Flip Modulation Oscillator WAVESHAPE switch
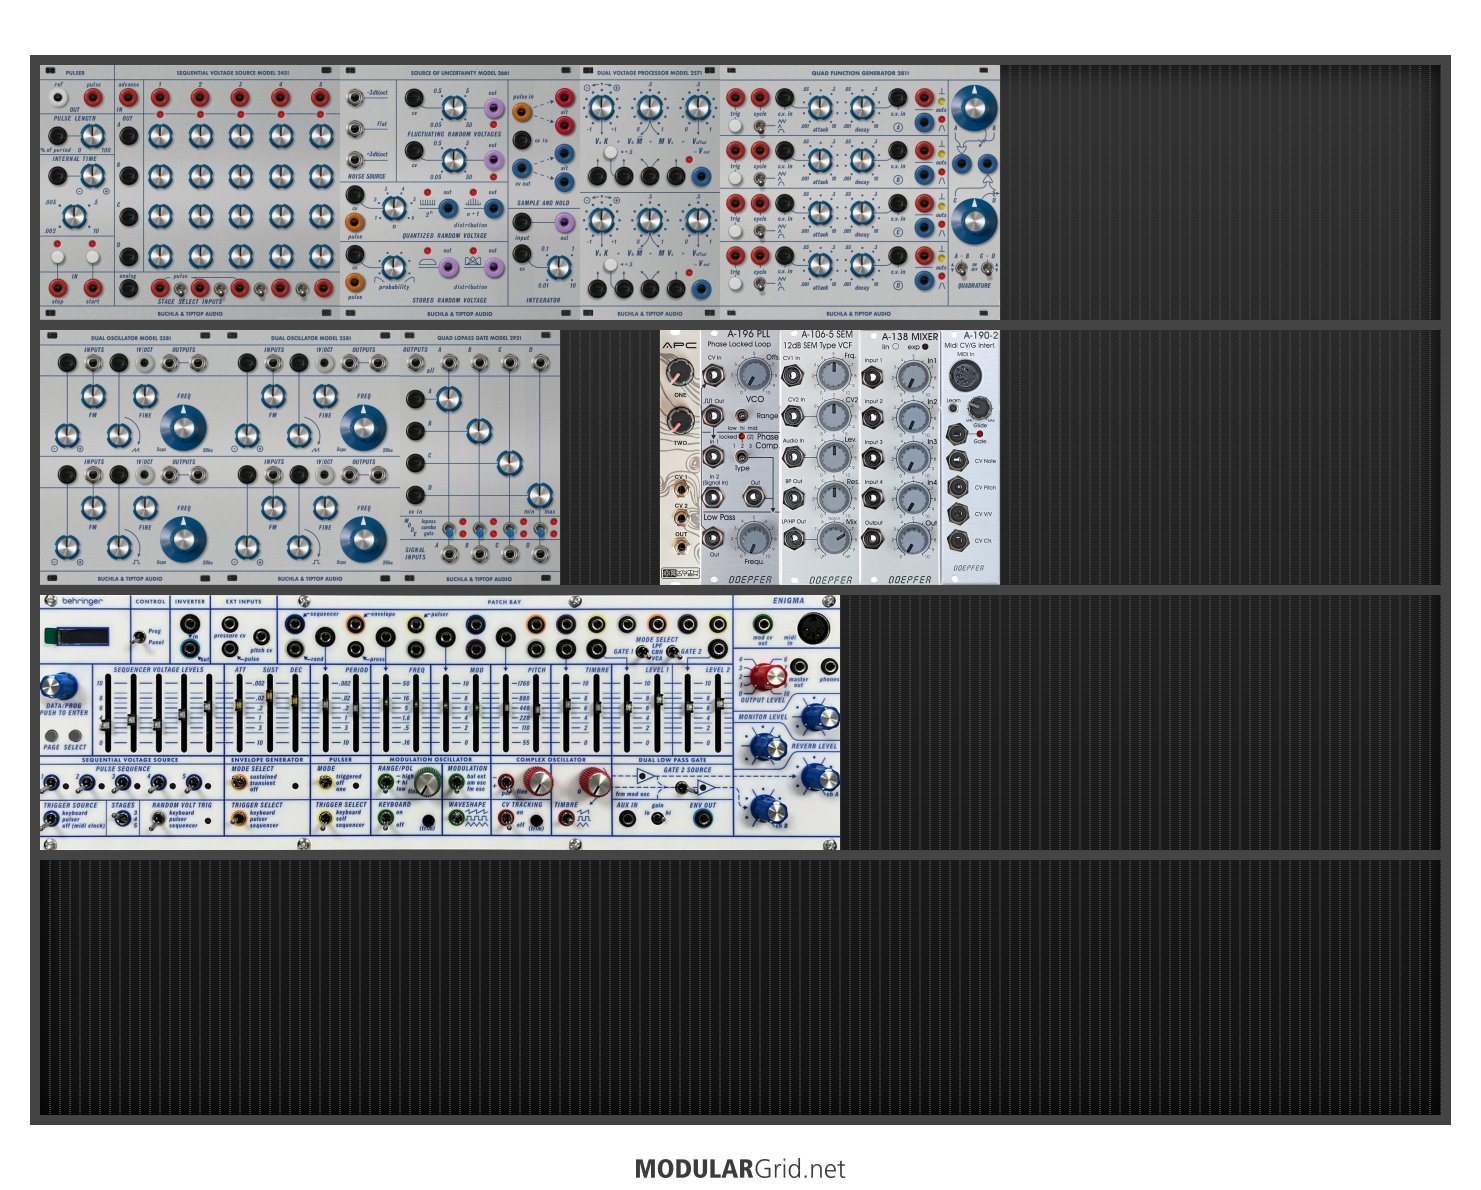1481x1190 pixels. [x=456, y=818]
